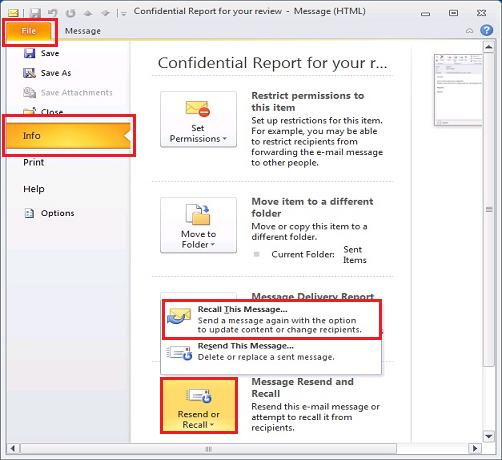Click the Save disk icon in sidebar
502x460 pixels.
[30, 53]
